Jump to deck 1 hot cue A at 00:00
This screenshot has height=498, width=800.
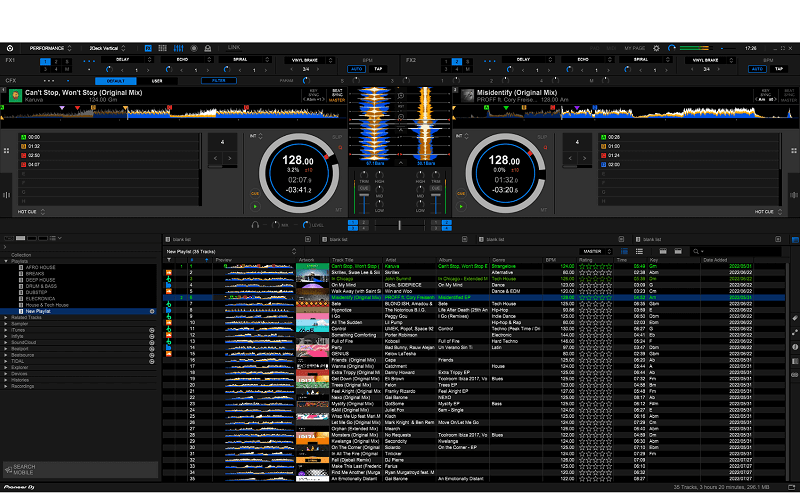[109, 137]
